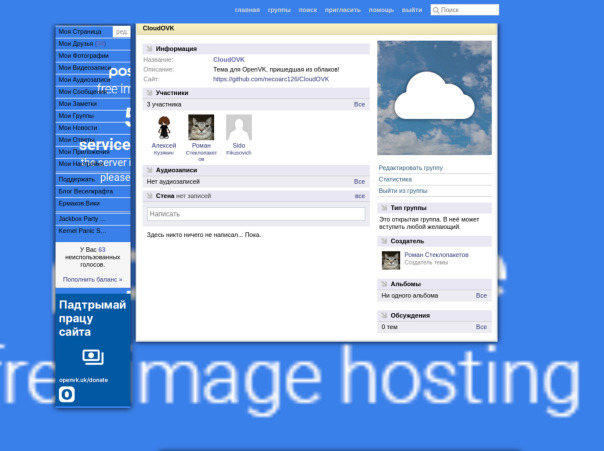604x451 pixels.
Task: Collapse the Участники section header icon
Action: pos(149,93)
